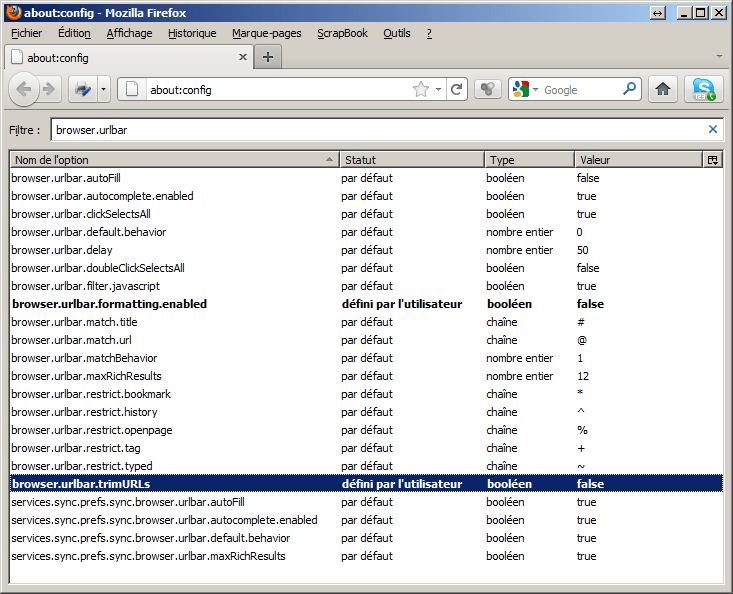Select services.sync.prefs.sync.browser.urlbar.autoFill row

point(366,502)
